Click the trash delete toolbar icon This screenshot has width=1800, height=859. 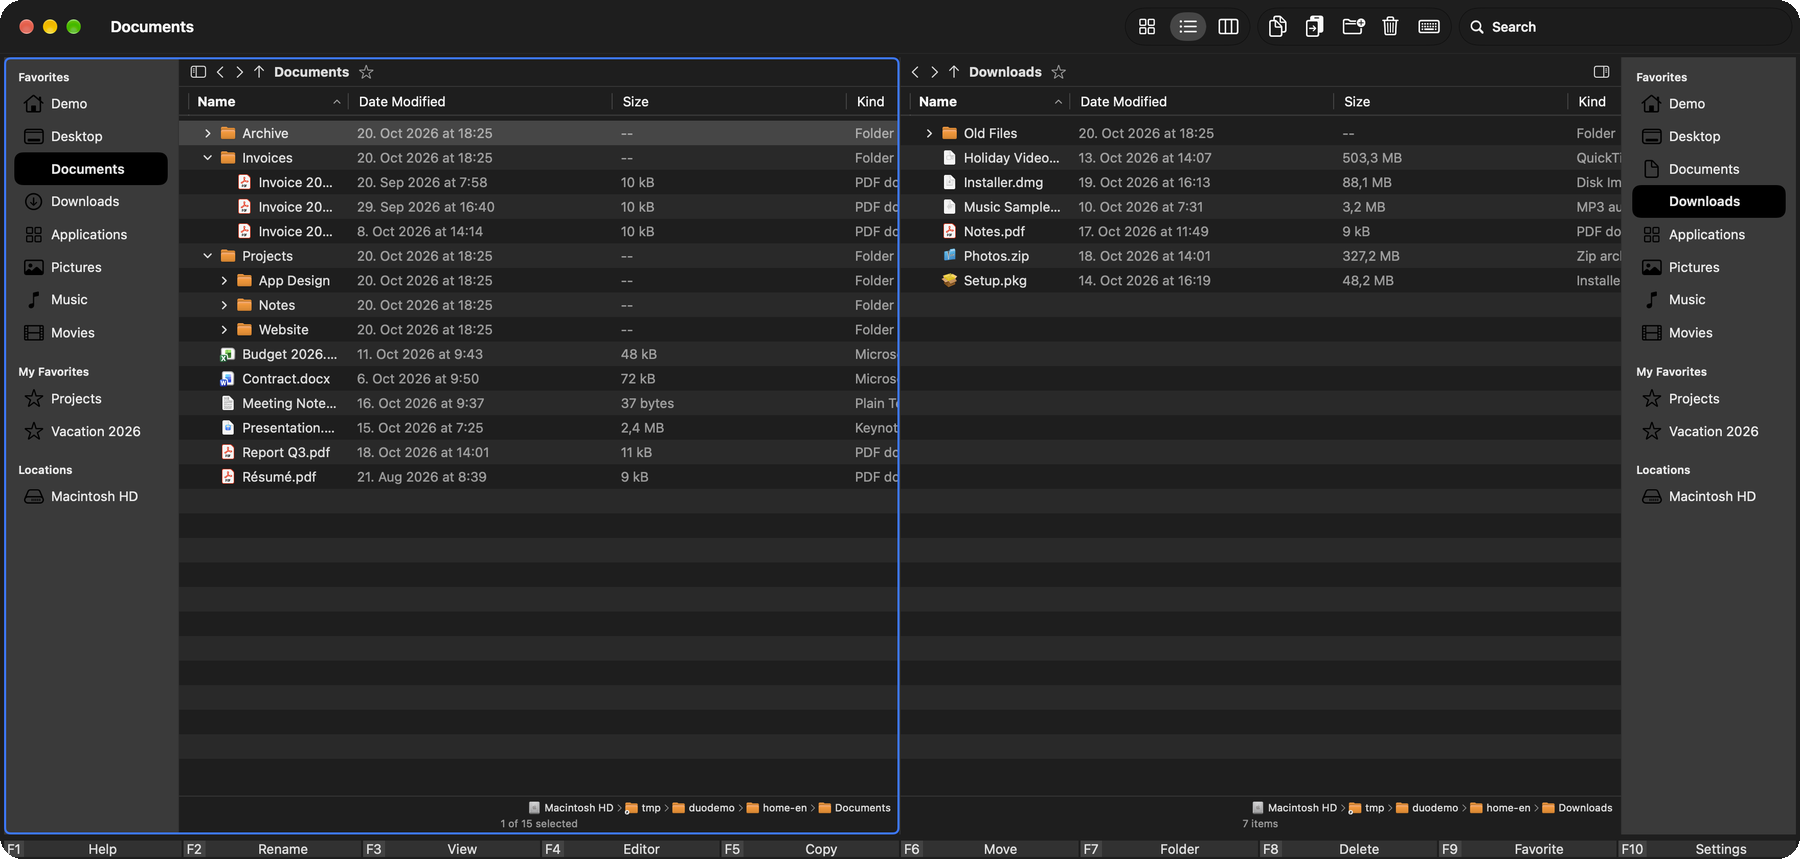pos(1390,27)
